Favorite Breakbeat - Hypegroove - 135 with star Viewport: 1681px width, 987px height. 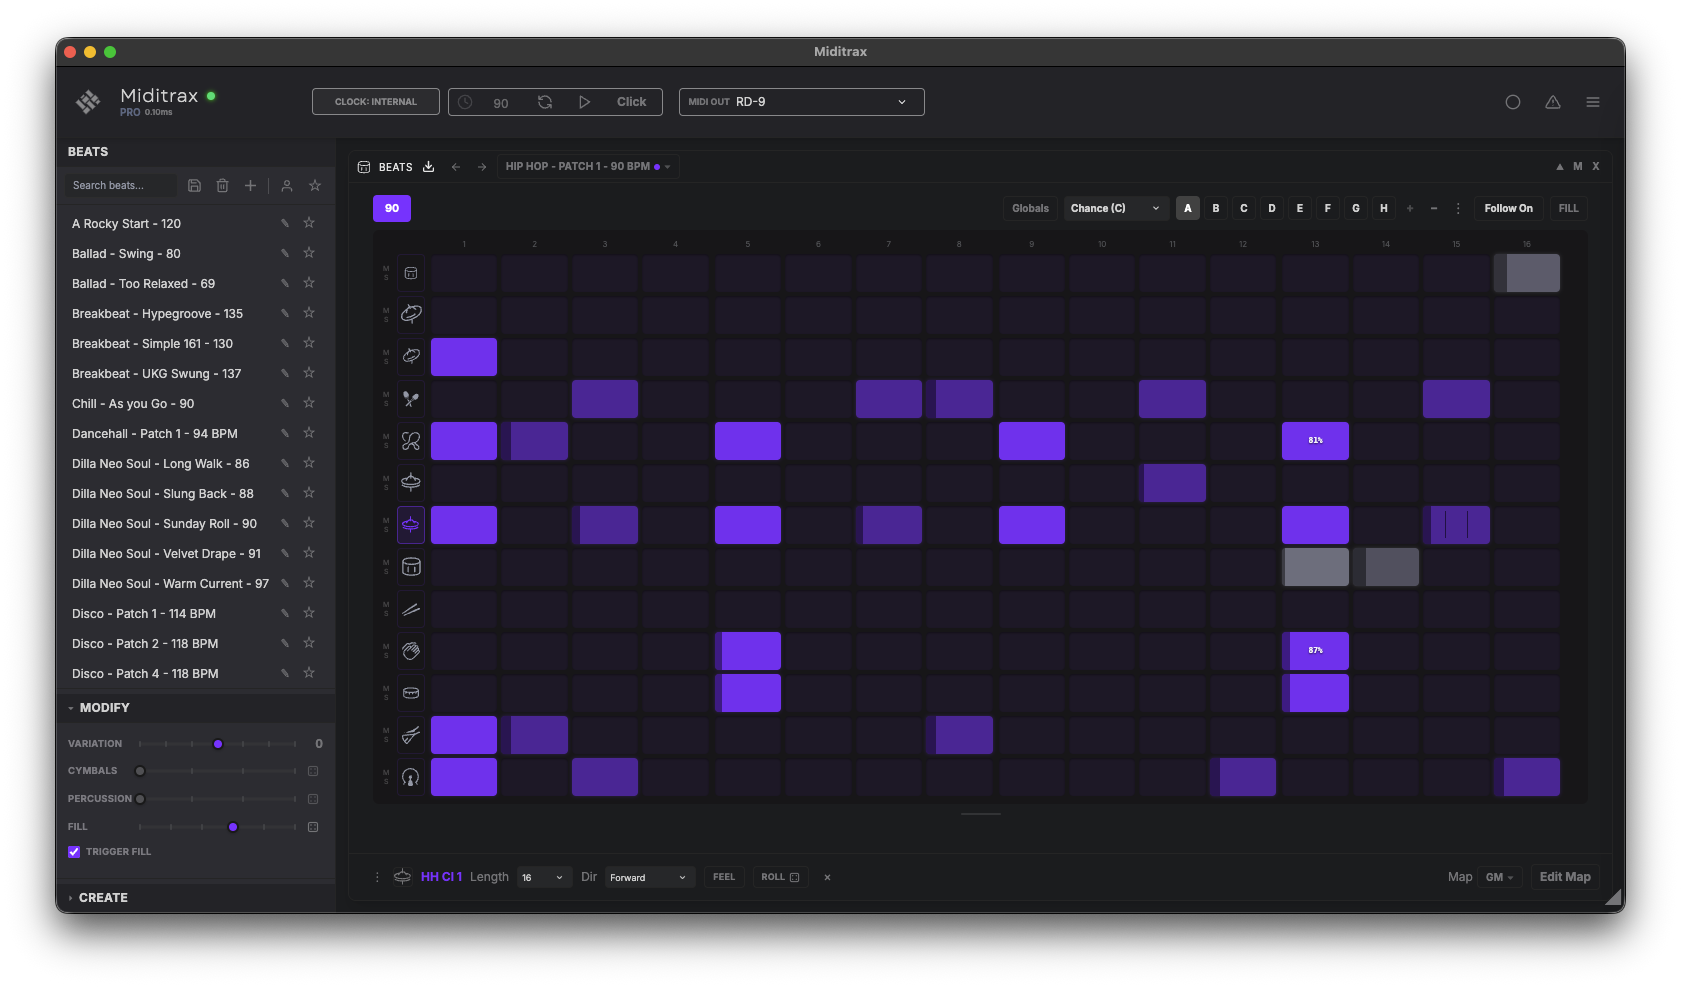point(309,313)
